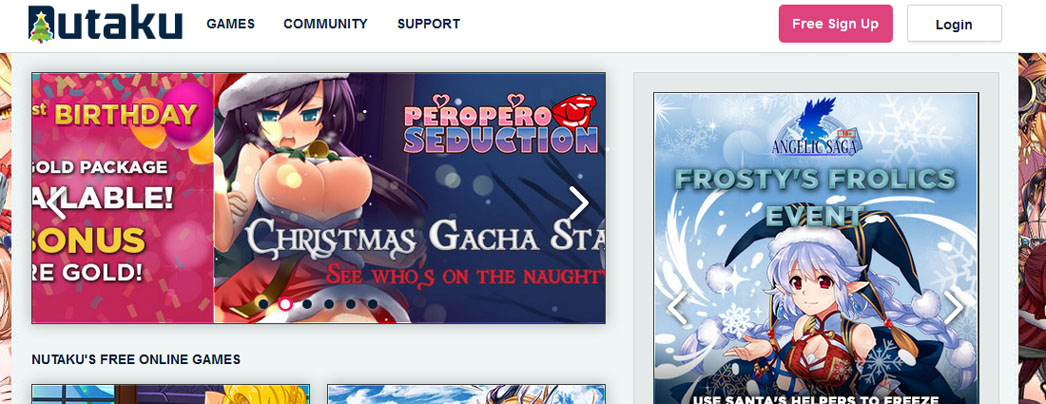Select the sixth carousel dot indicator
1046x404 pixels.
(x=372, y=304)
